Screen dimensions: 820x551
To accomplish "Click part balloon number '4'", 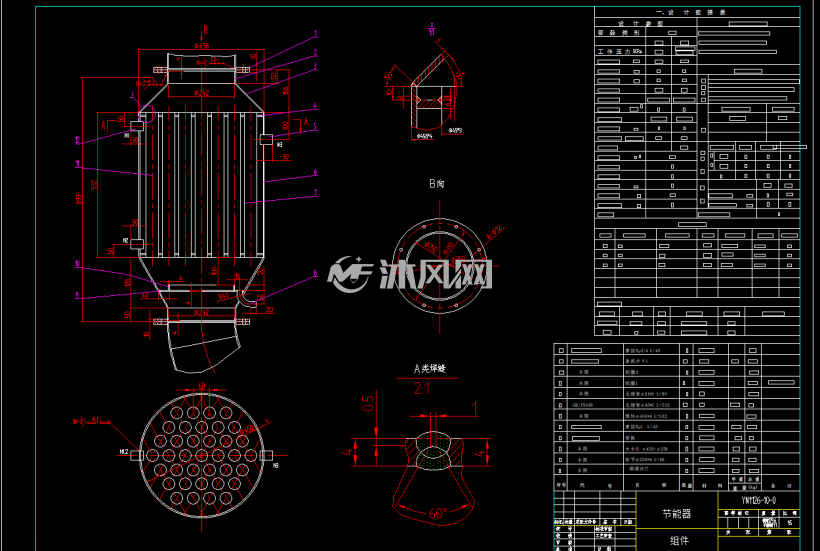I will pos(315,106).
